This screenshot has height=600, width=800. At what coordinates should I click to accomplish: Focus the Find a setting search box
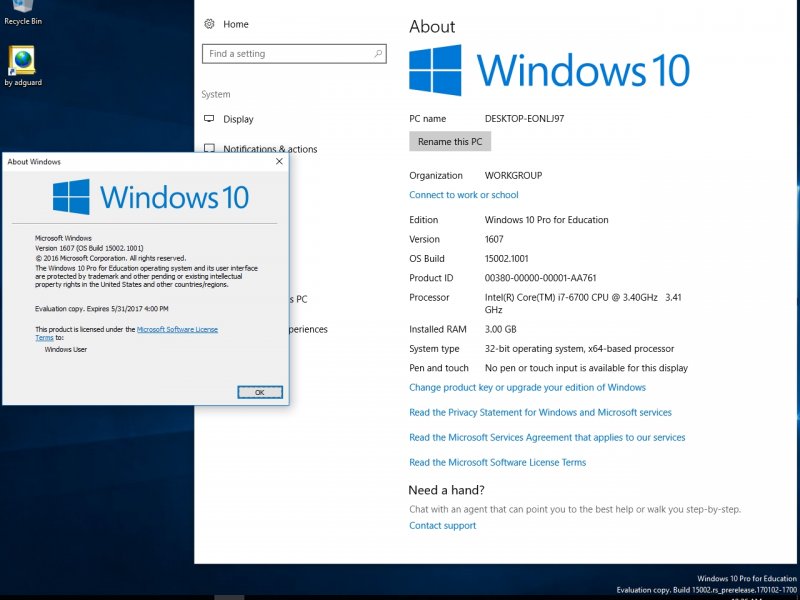coord(294,54)
